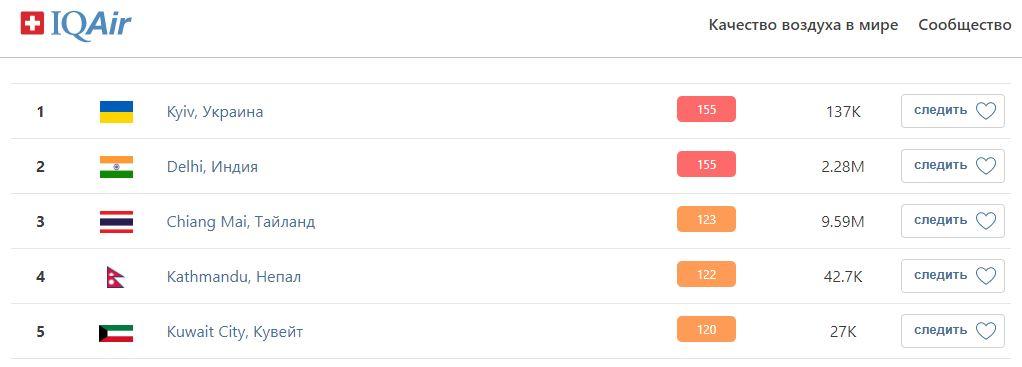1022x367 pixels.
Task: Click the Thailand flag icon
Action: coord(116,222)
